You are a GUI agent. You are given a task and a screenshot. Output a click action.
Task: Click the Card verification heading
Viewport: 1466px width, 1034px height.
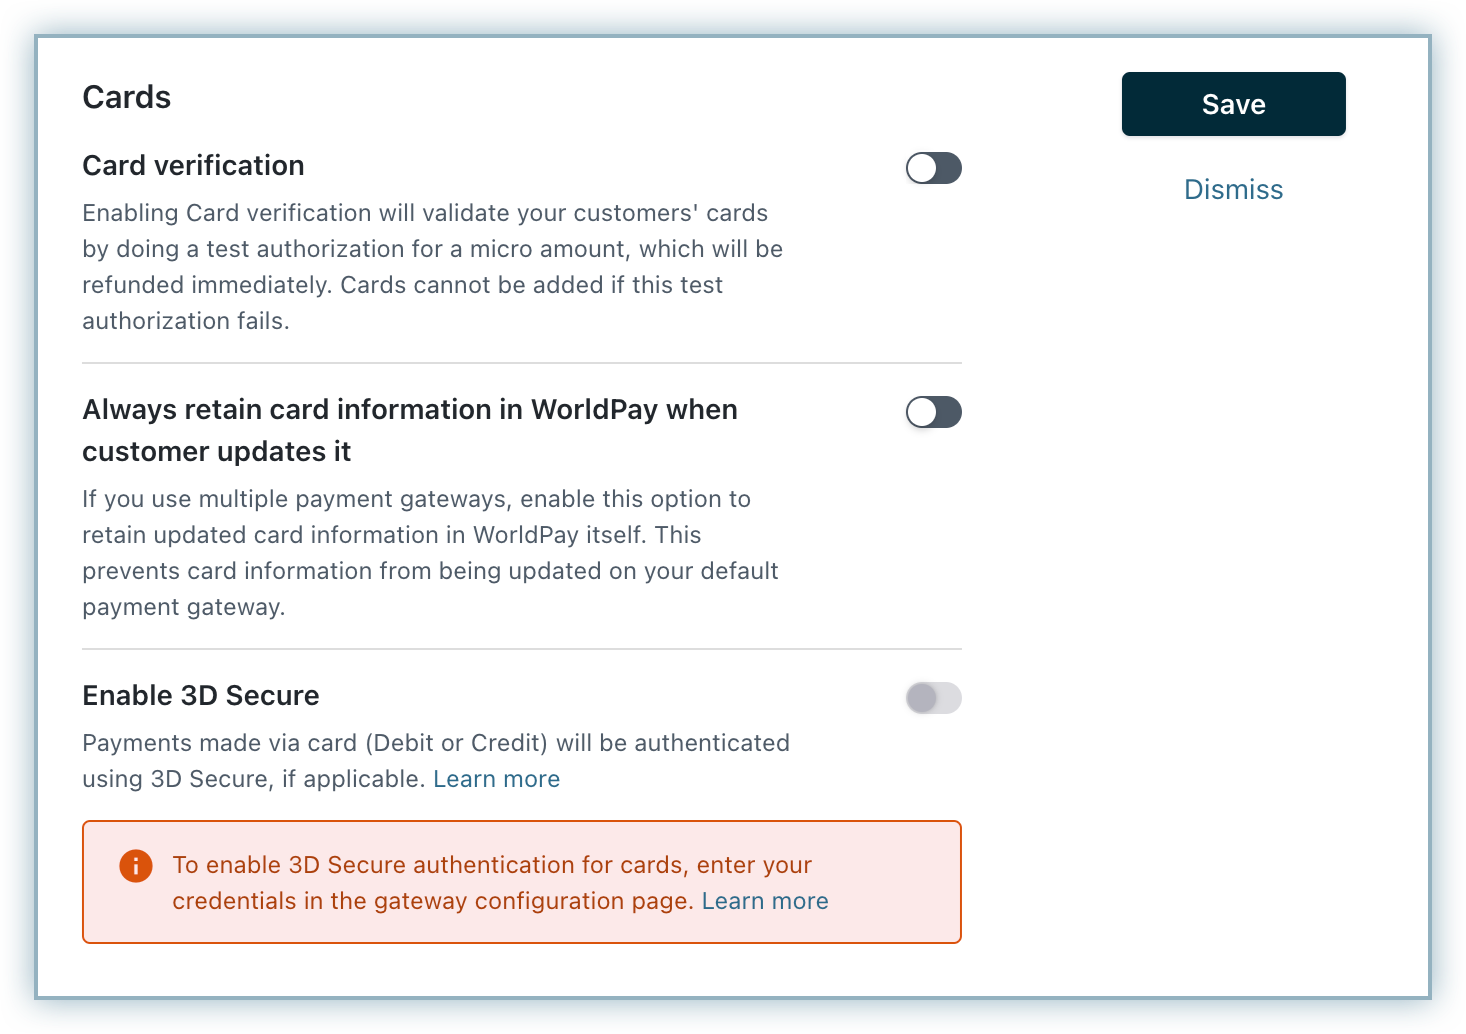[193, 165]
